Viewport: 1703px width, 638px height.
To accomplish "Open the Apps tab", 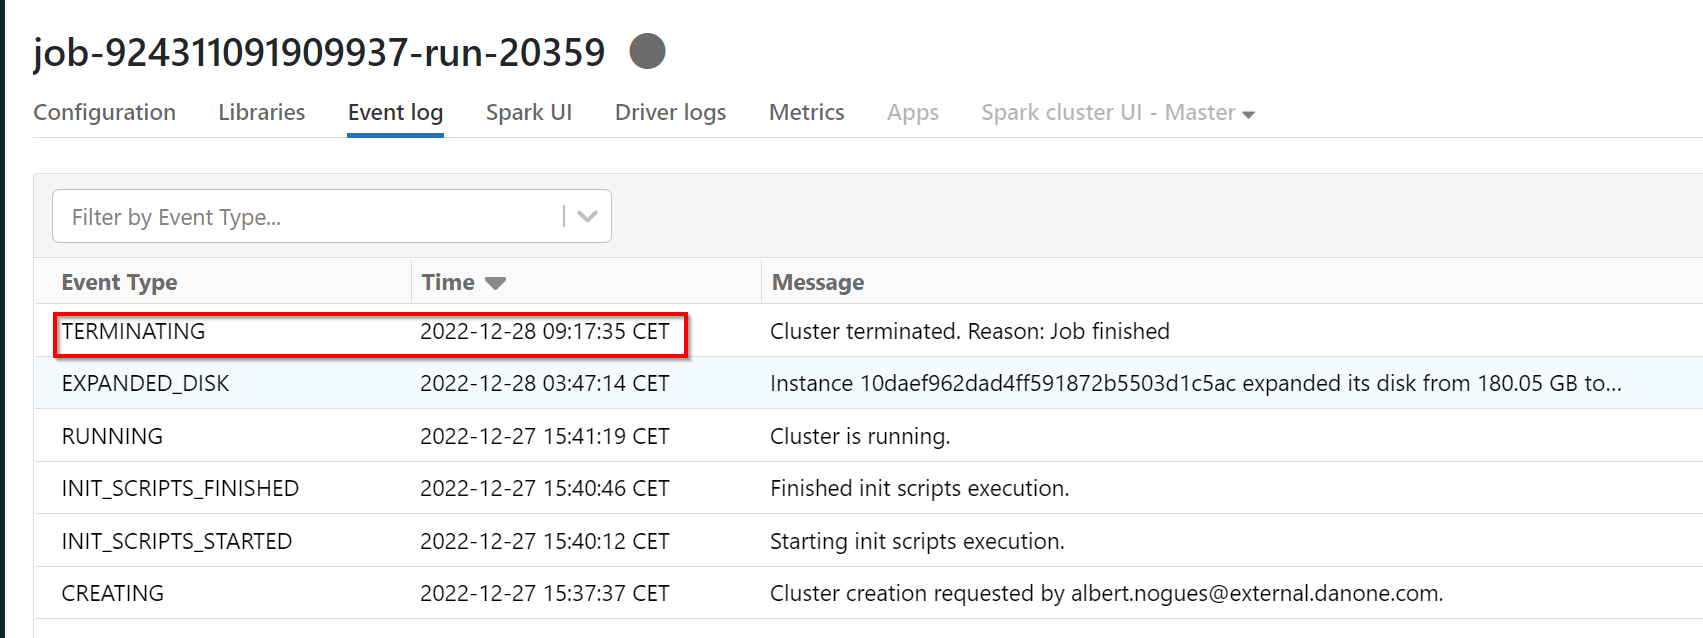I will [911, 112].
